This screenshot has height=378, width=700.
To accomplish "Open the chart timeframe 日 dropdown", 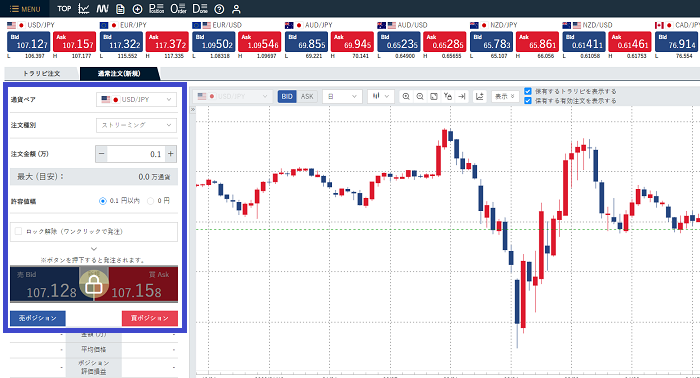I will (x=342, y=96).
